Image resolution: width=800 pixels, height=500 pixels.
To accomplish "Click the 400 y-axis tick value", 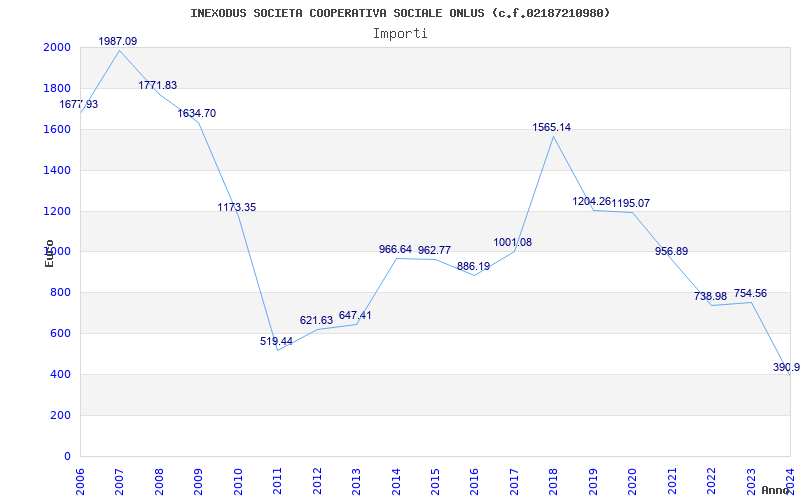I will pyautogui.click(x=61, y=374).
